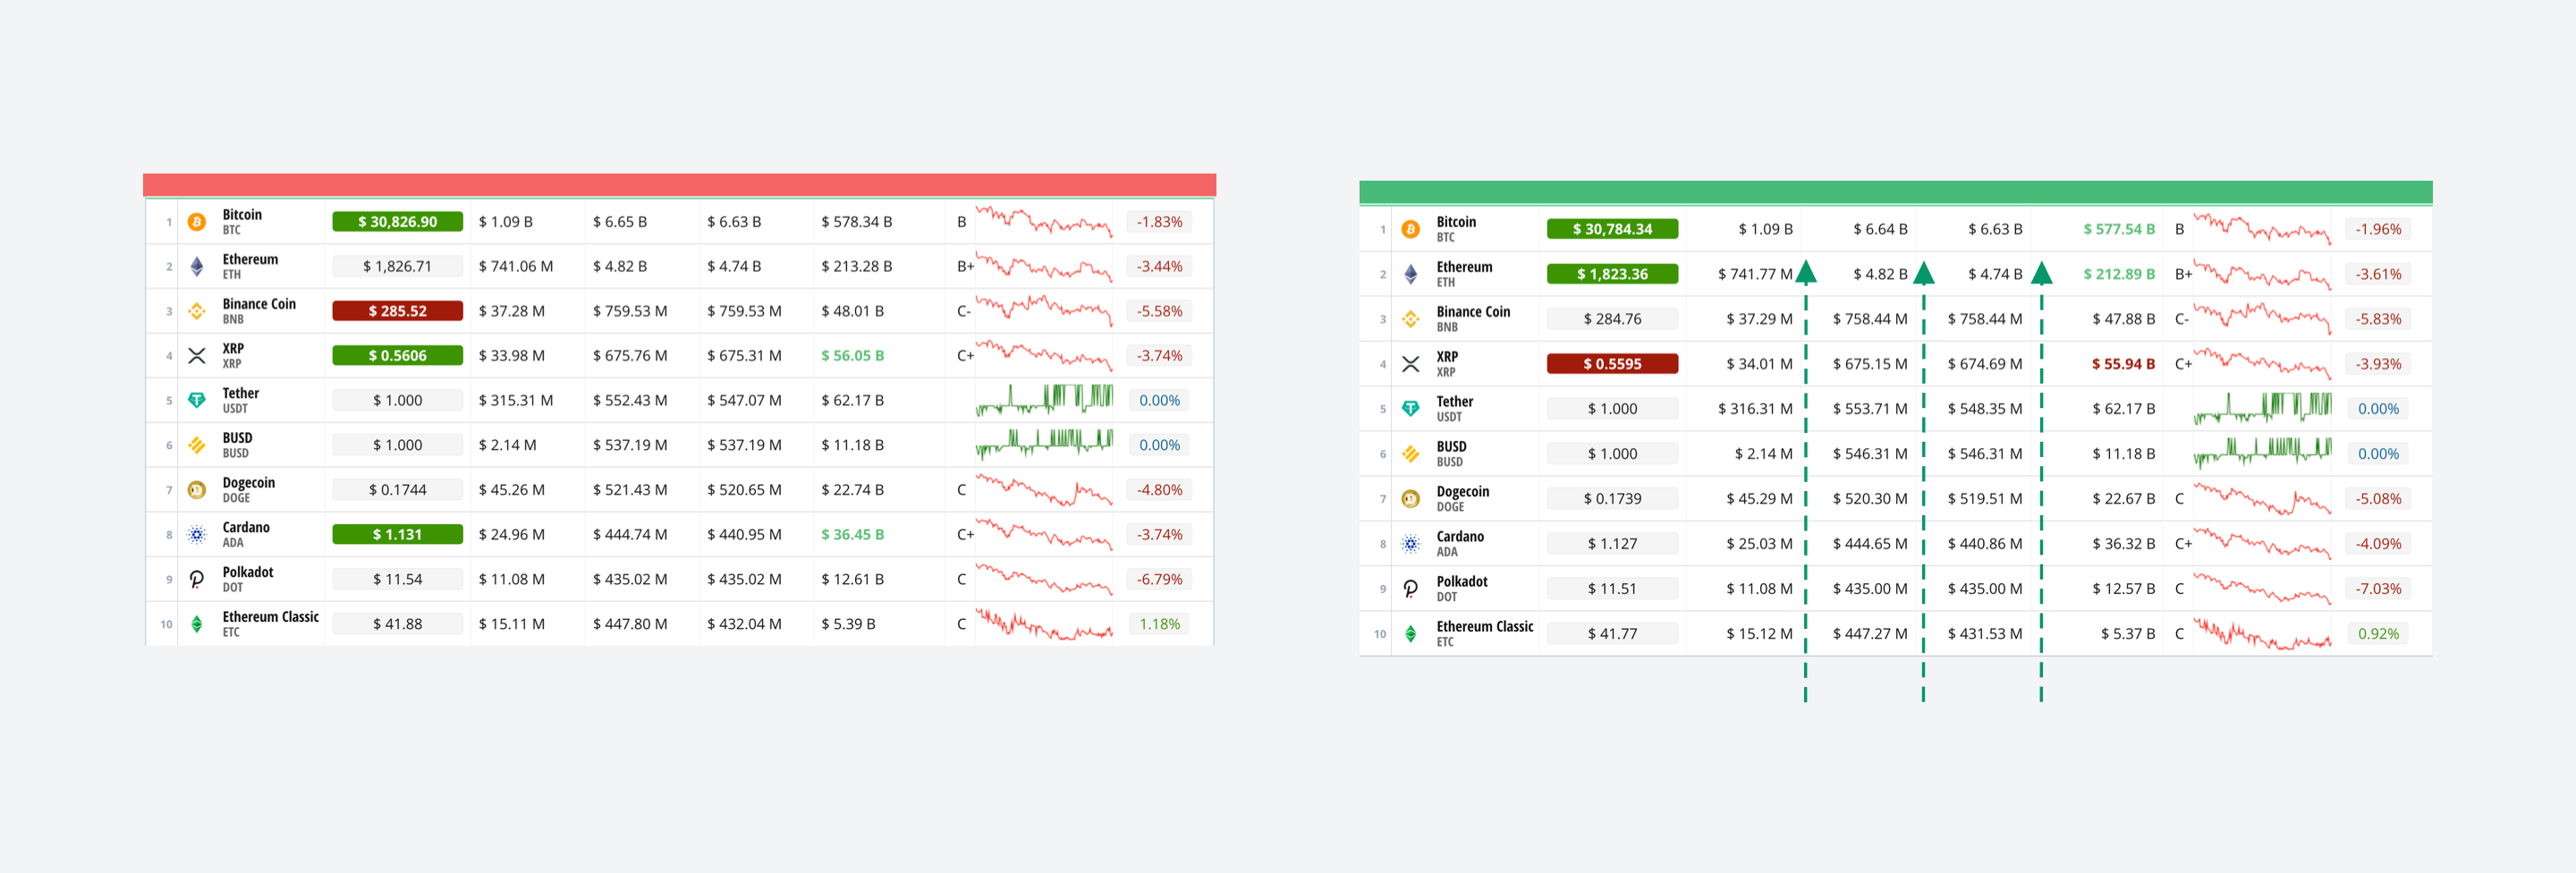Open Binance Coin name in right table
The width and height of the screenshot is (2576, 873).
1474,312
